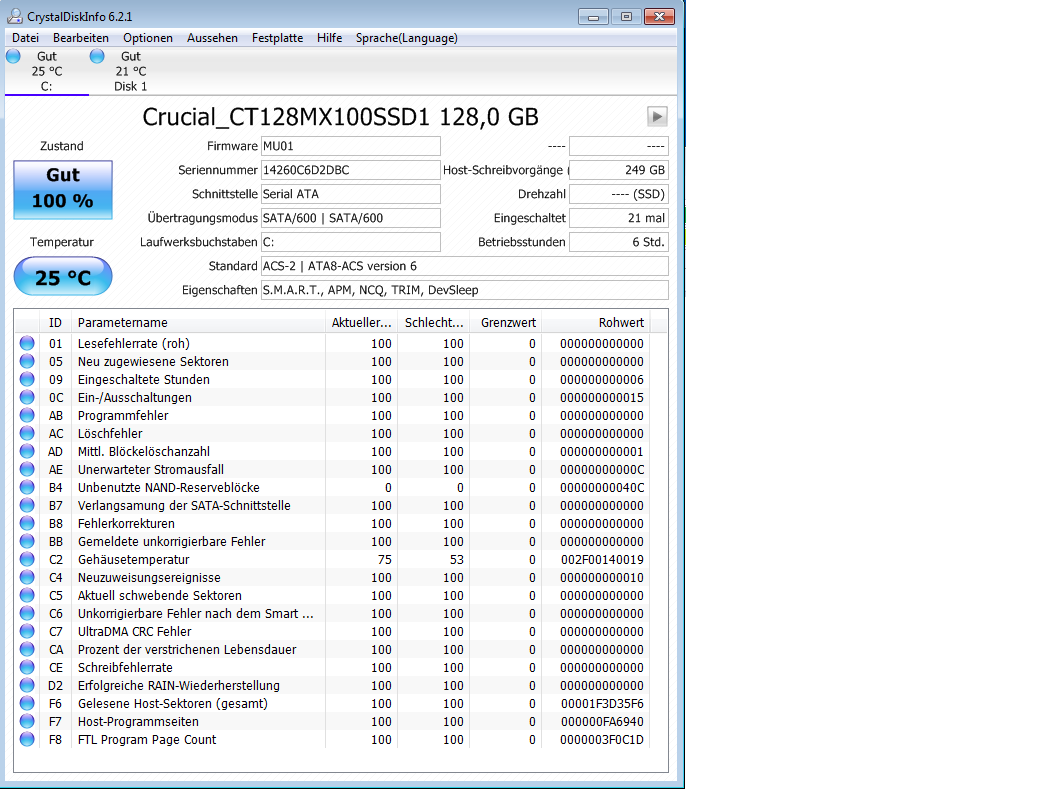The width and height of the screenshot is (1063, 790).
Task: Click status icon of Neu zugewiesene Sektoren
Action: 27,361
